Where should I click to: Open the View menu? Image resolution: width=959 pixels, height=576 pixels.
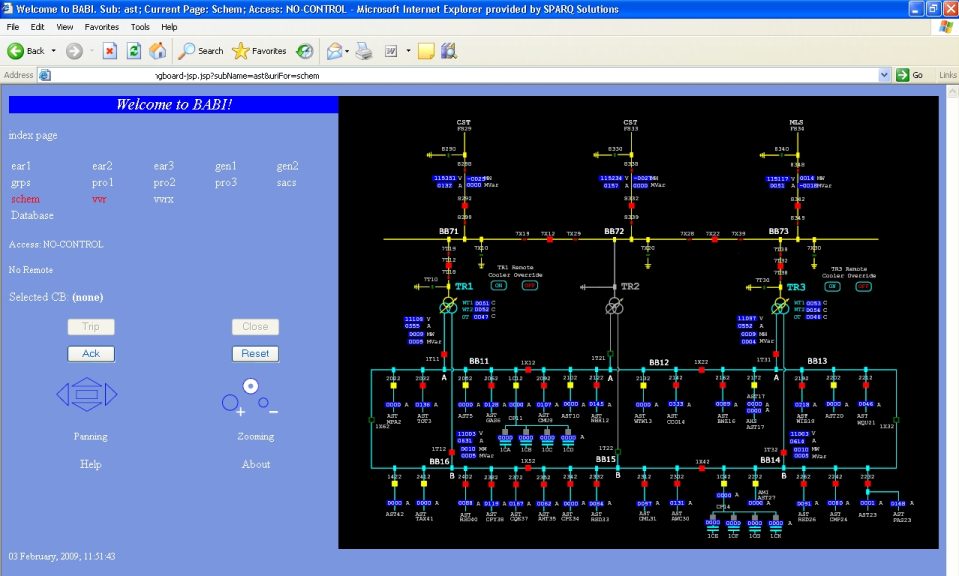click(65, 27)
